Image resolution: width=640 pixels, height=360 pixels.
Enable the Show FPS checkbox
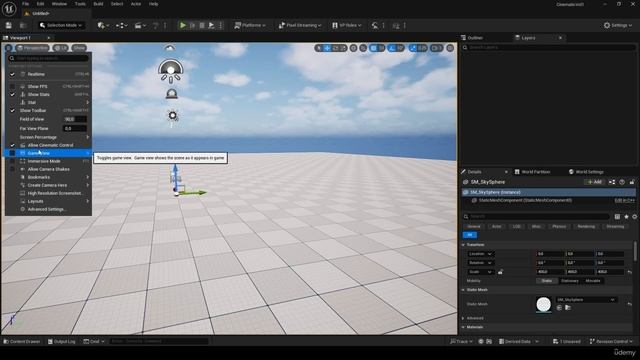pos(12,87)
